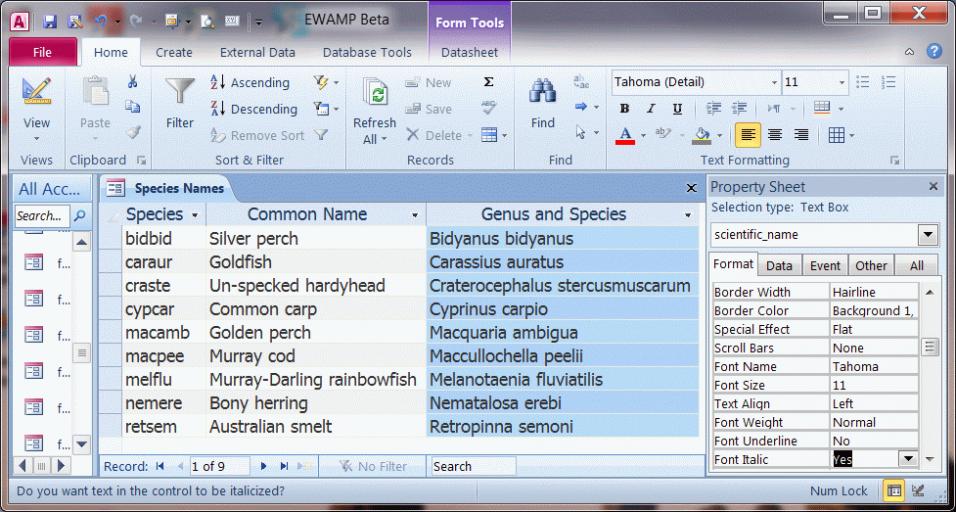Sort records Ascending

[x=249, y=82]
